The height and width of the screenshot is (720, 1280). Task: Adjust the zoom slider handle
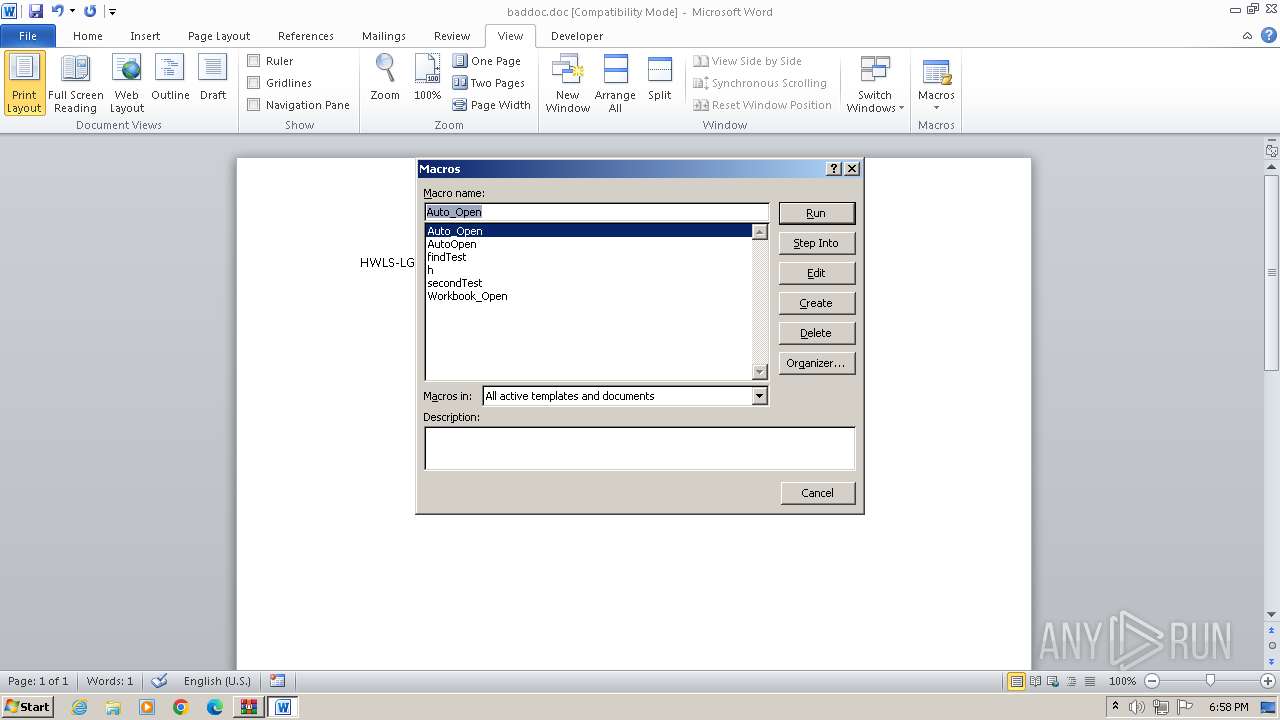(x=1210, y=681)
